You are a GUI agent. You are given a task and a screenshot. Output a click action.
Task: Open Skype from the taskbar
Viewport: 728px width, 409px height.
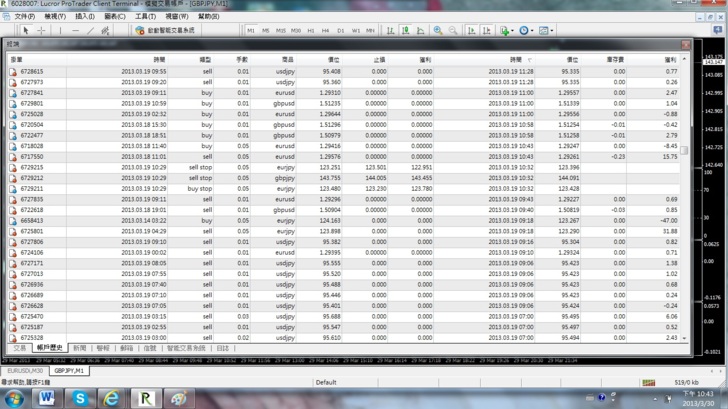click(80, 398)
